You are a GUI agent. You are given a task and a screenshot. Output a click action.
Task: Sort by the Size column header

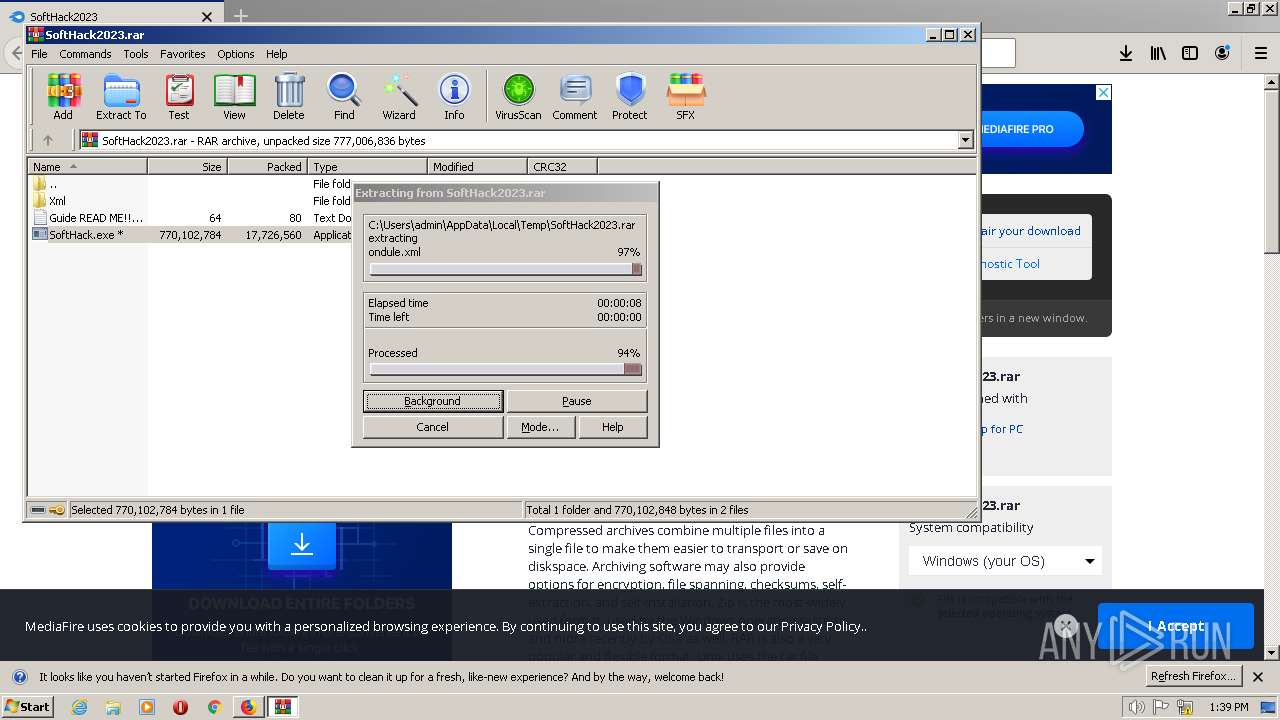[x=188, y=167]
